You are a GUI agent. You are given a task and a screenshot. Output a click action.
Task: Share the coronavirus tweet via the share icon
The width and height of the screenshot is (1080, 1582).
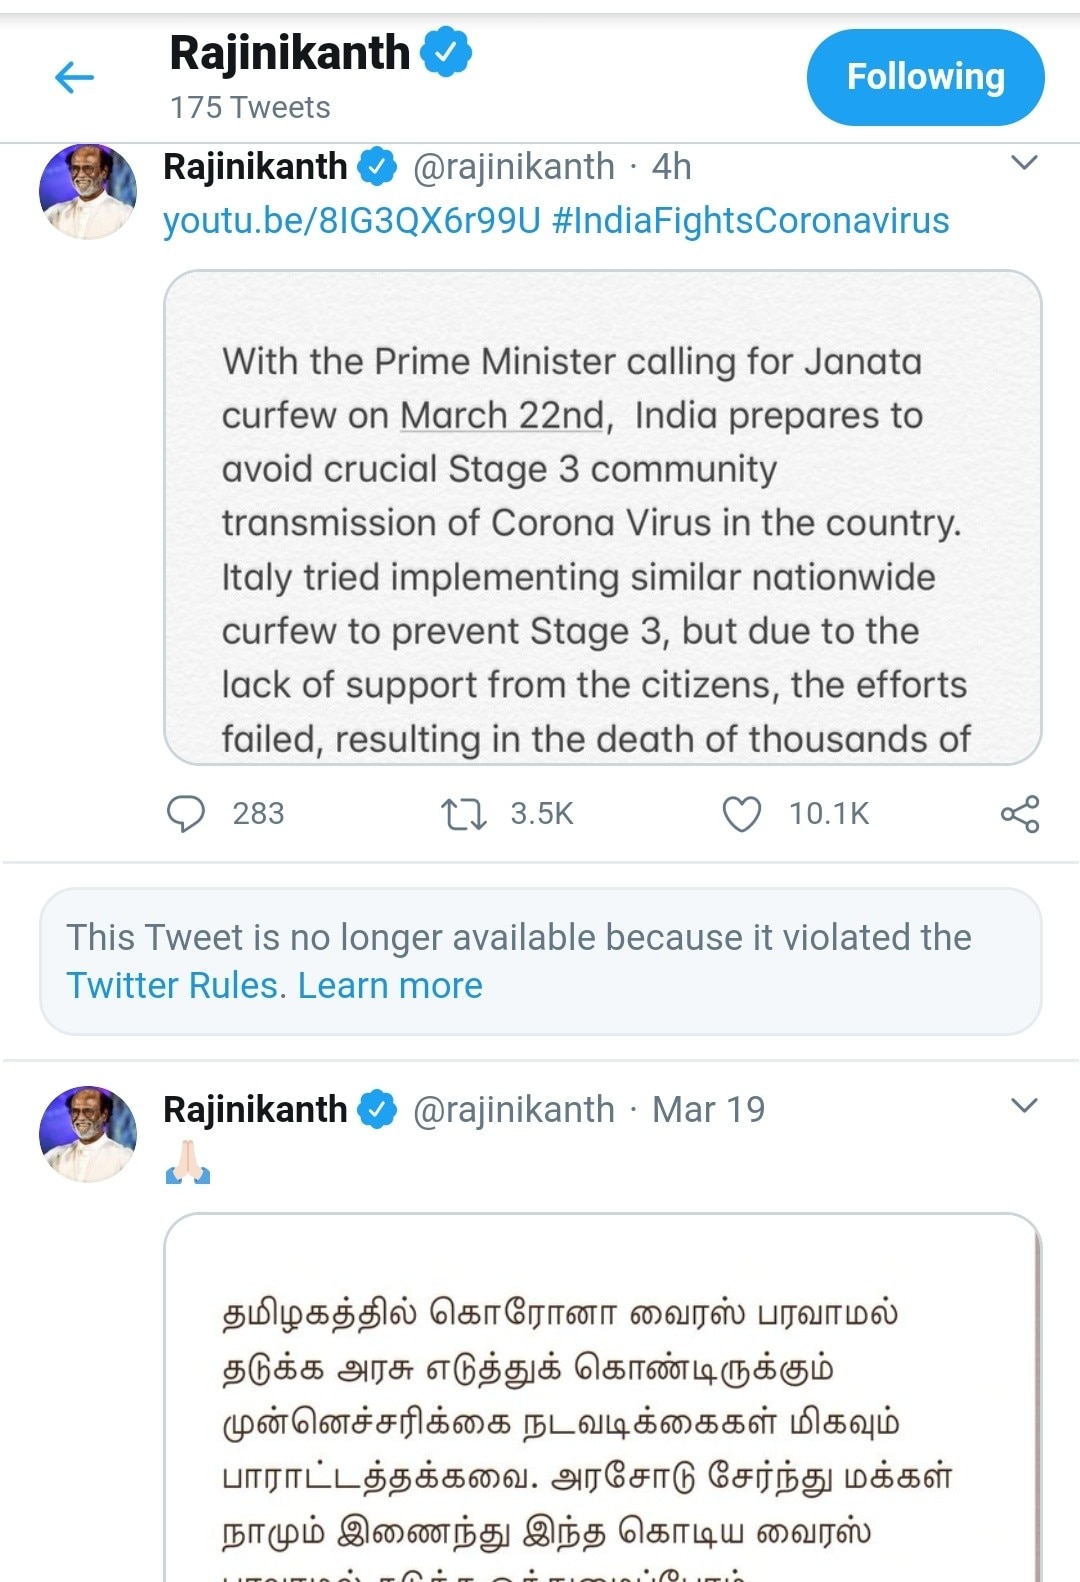coord(1020,814)
